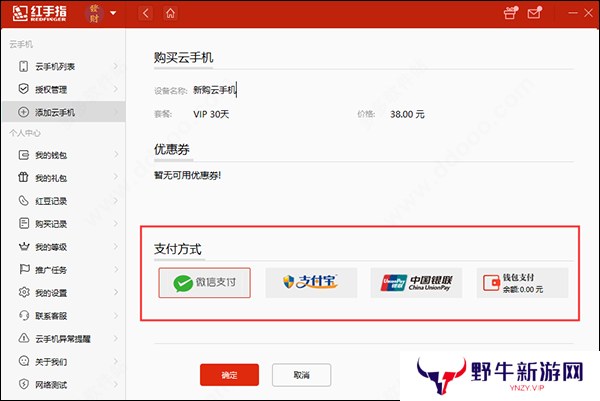
Task: Click the list icon beside 购买记录
Action: pyautogui.click(x=24, y=223)
